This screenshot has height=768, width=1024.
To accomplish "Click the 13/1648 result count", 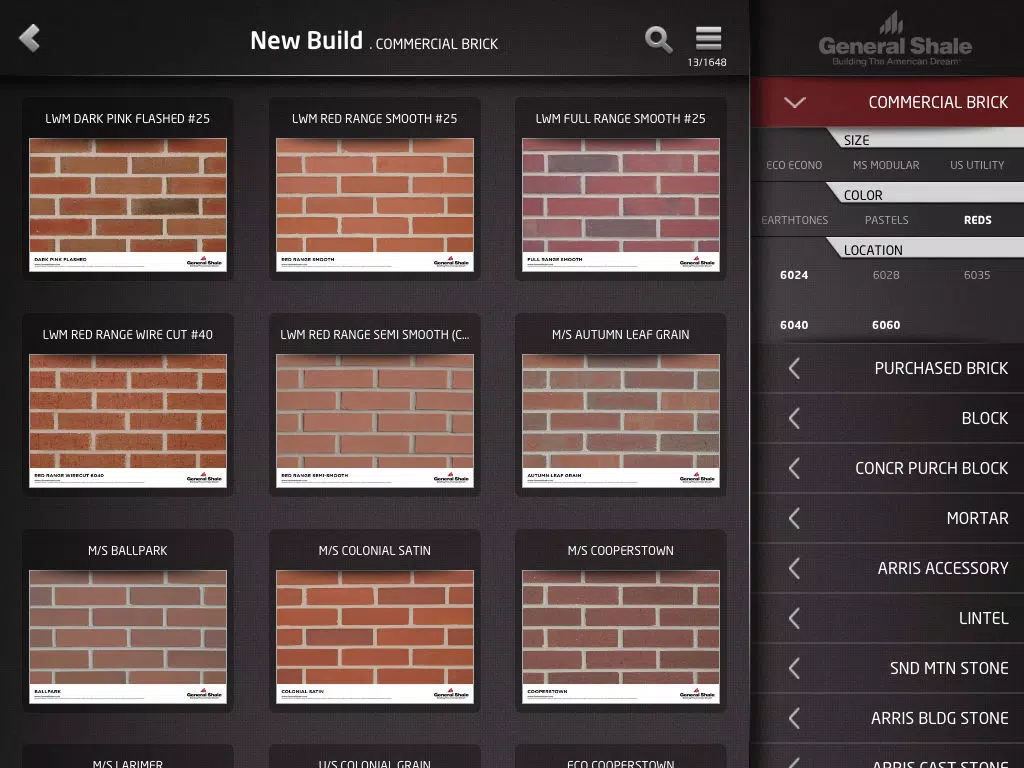I will [x=707, y=62].
